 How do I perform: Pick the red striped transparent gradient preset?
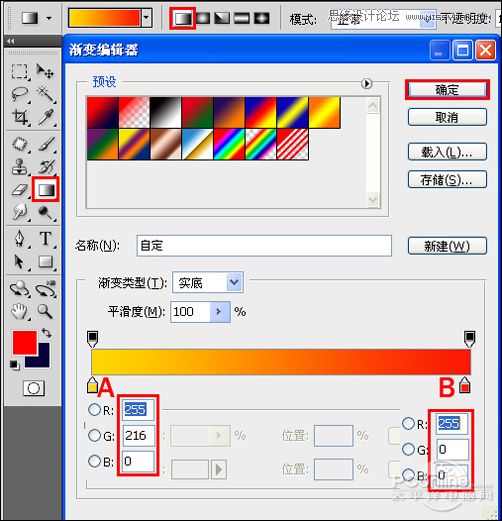[x=292, y=144]
